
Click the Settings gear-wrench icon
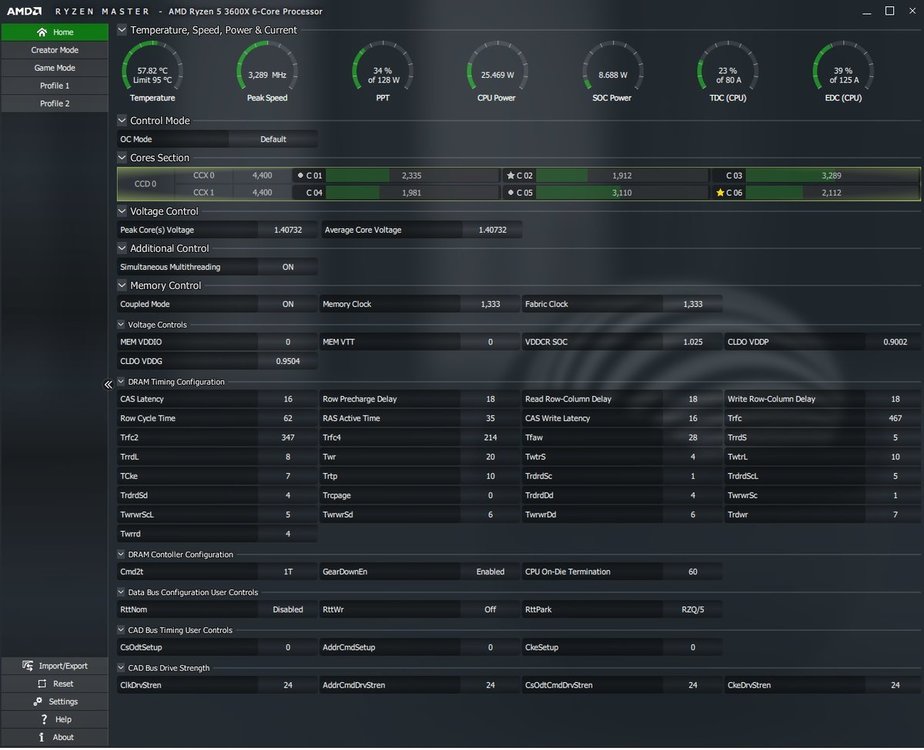[x=38, y=702]
